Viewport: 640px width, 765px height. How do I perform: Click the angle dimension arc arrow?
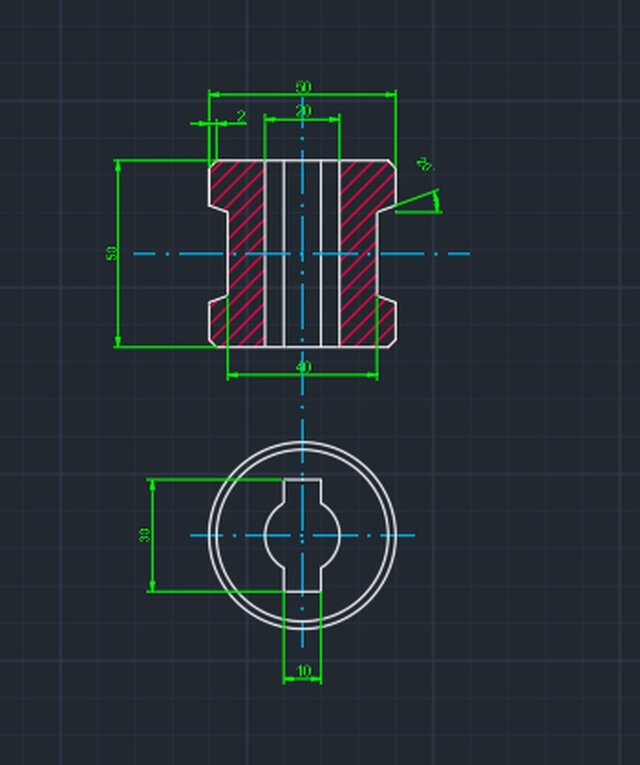pyautogui.click(x=436, y=201)
